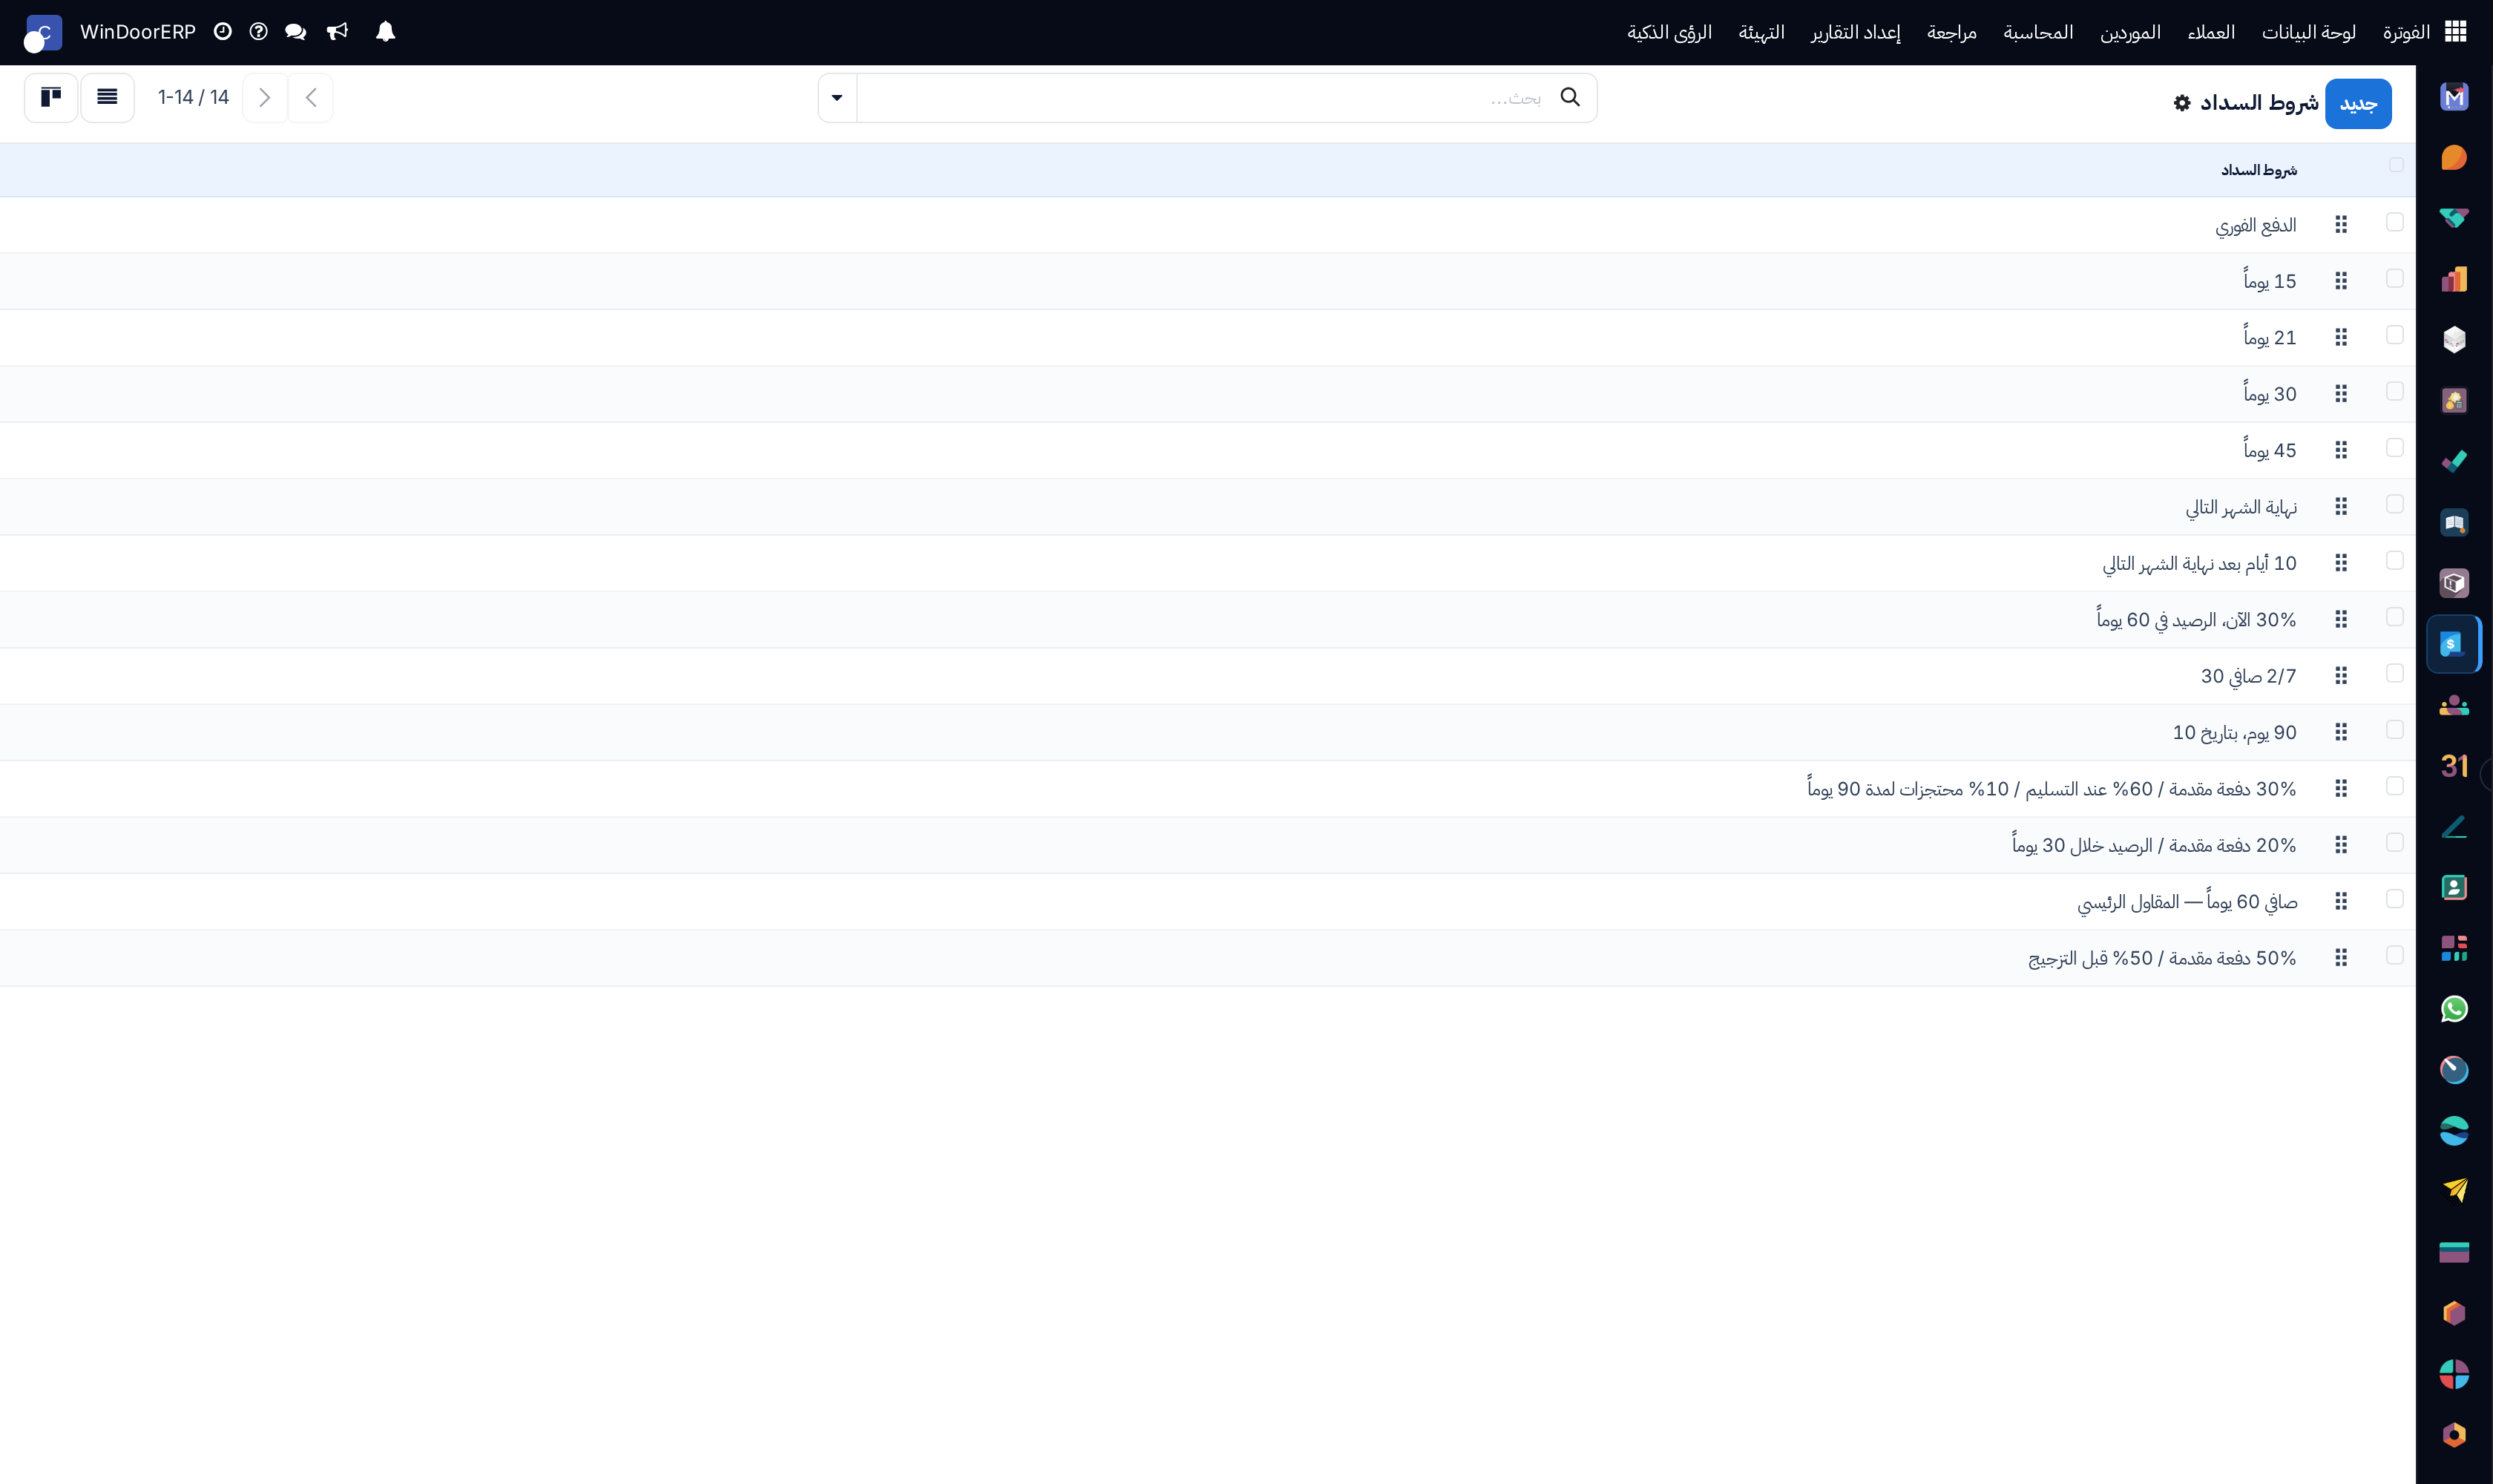The height and width of the screenshot is (1484, 2493).
Task: Open the الرؤى الذكية menu
Action: coord(1669,32)
